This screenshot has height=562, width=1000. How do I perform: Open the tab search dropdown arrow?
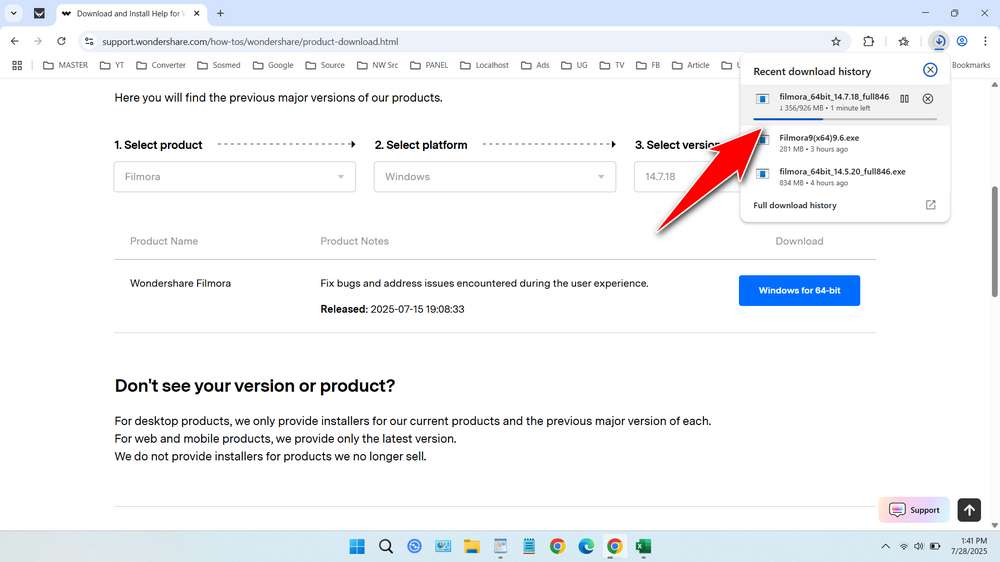(13, 13)
